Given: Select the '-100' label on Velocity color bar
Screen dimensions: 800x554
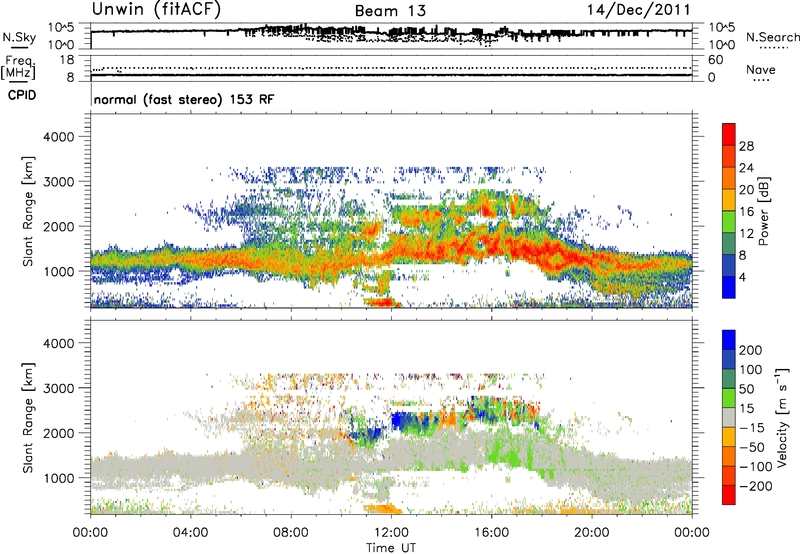Looking at the screenshot, I should (x=755, y=467).
